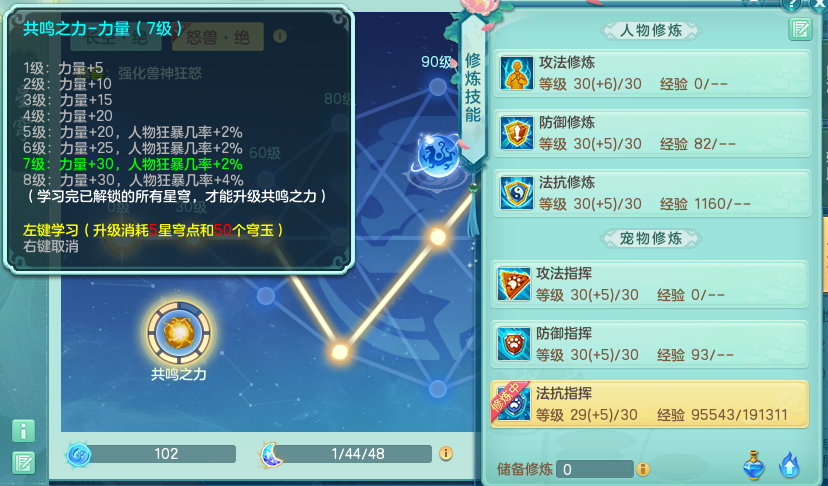This screenshot has height=486, width=828.
Task: Click the 共鸣之力 resonance orb icon
Action: [x=179, y=332]
